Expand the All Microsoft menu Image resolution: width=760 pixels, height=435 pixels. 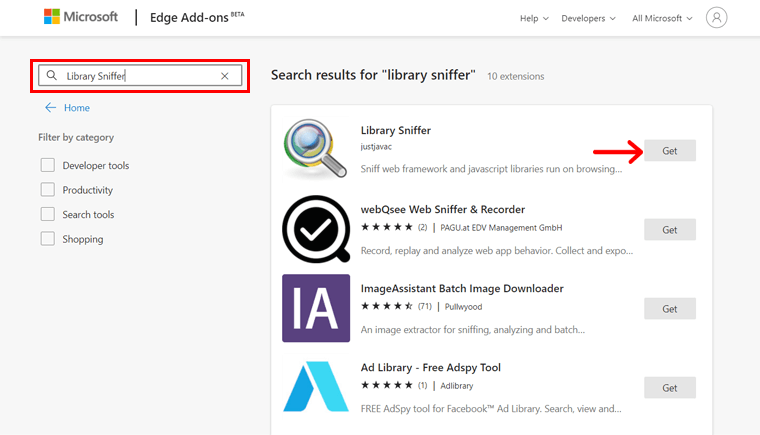pyautogui.click(x=662, y=18)
